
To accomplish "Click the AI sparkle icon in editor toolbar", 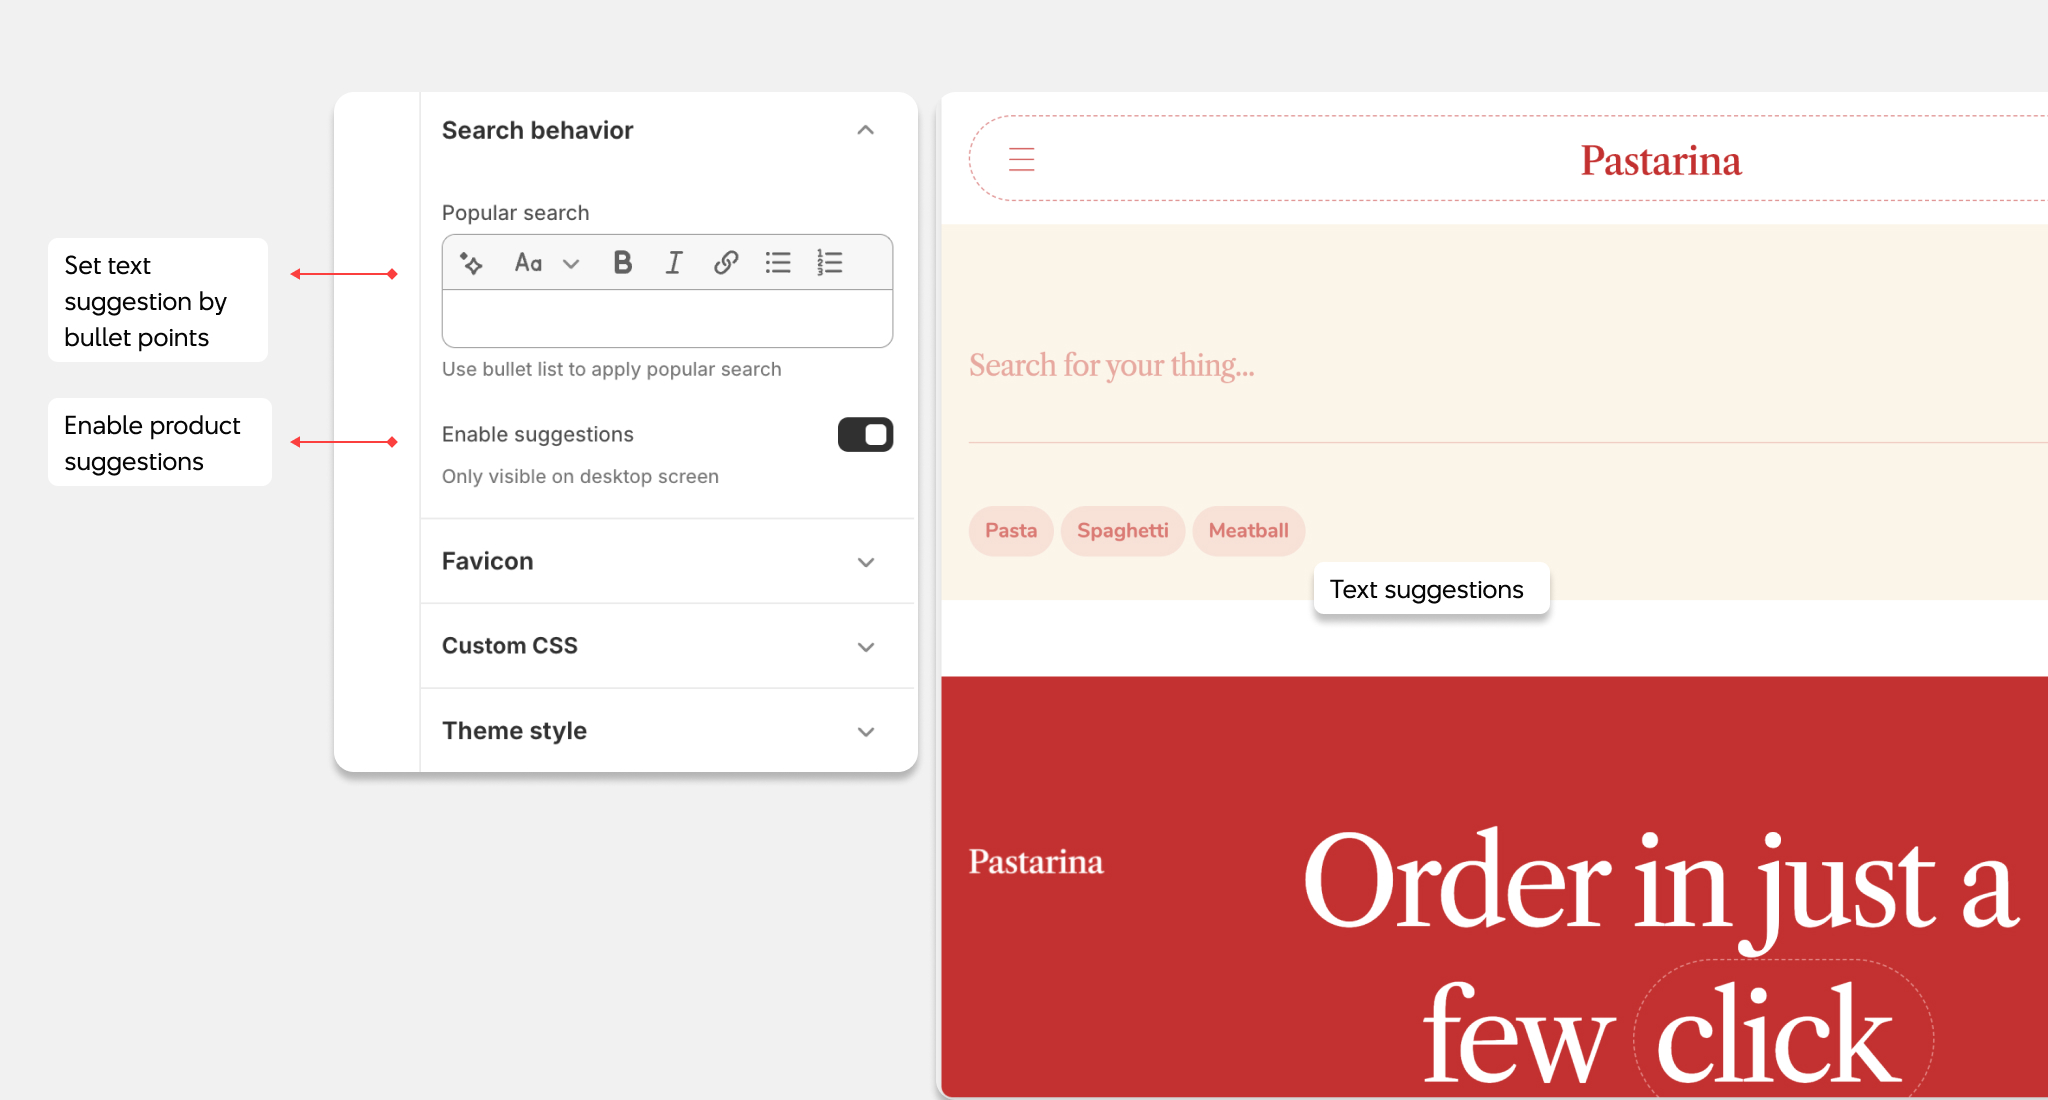I will [471, 262].
